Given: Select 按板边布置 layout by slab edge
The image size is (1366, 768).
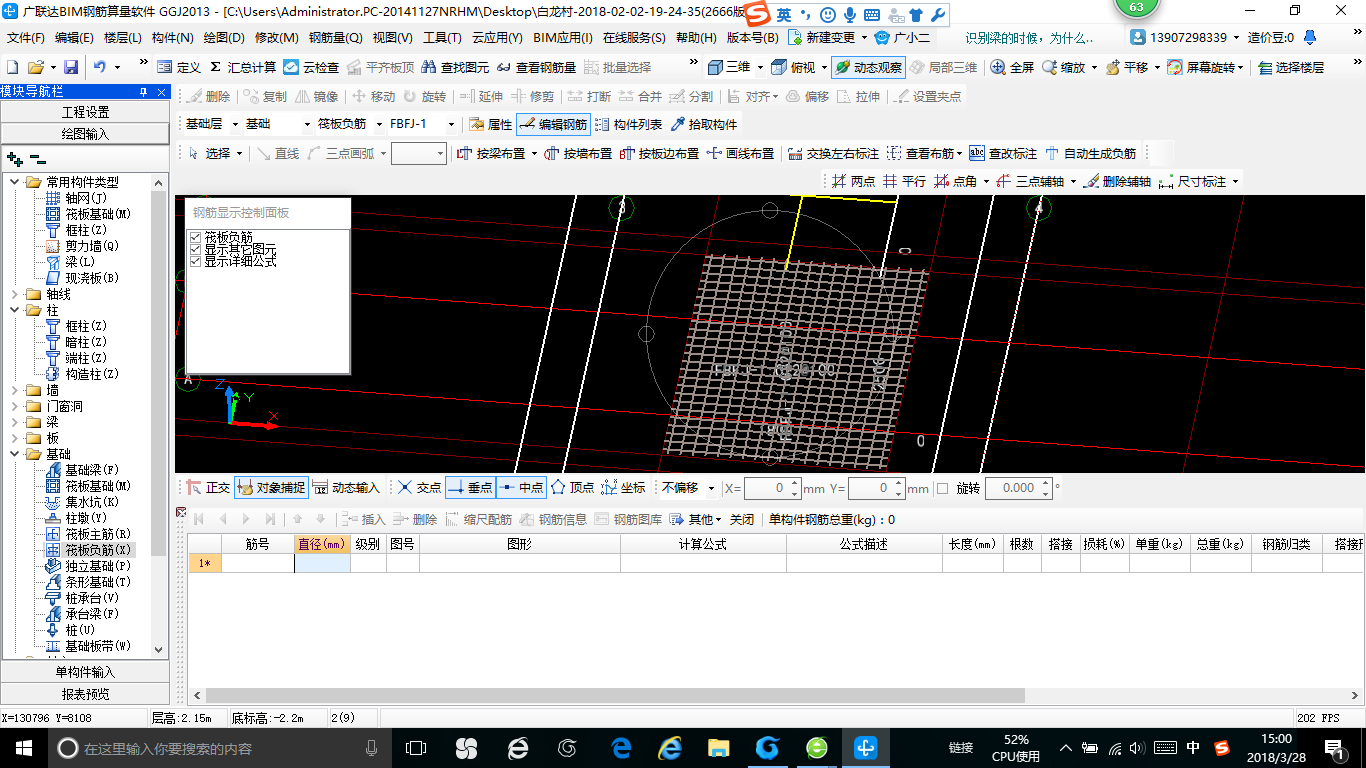Looking at the screenshot, I should 660,153.
